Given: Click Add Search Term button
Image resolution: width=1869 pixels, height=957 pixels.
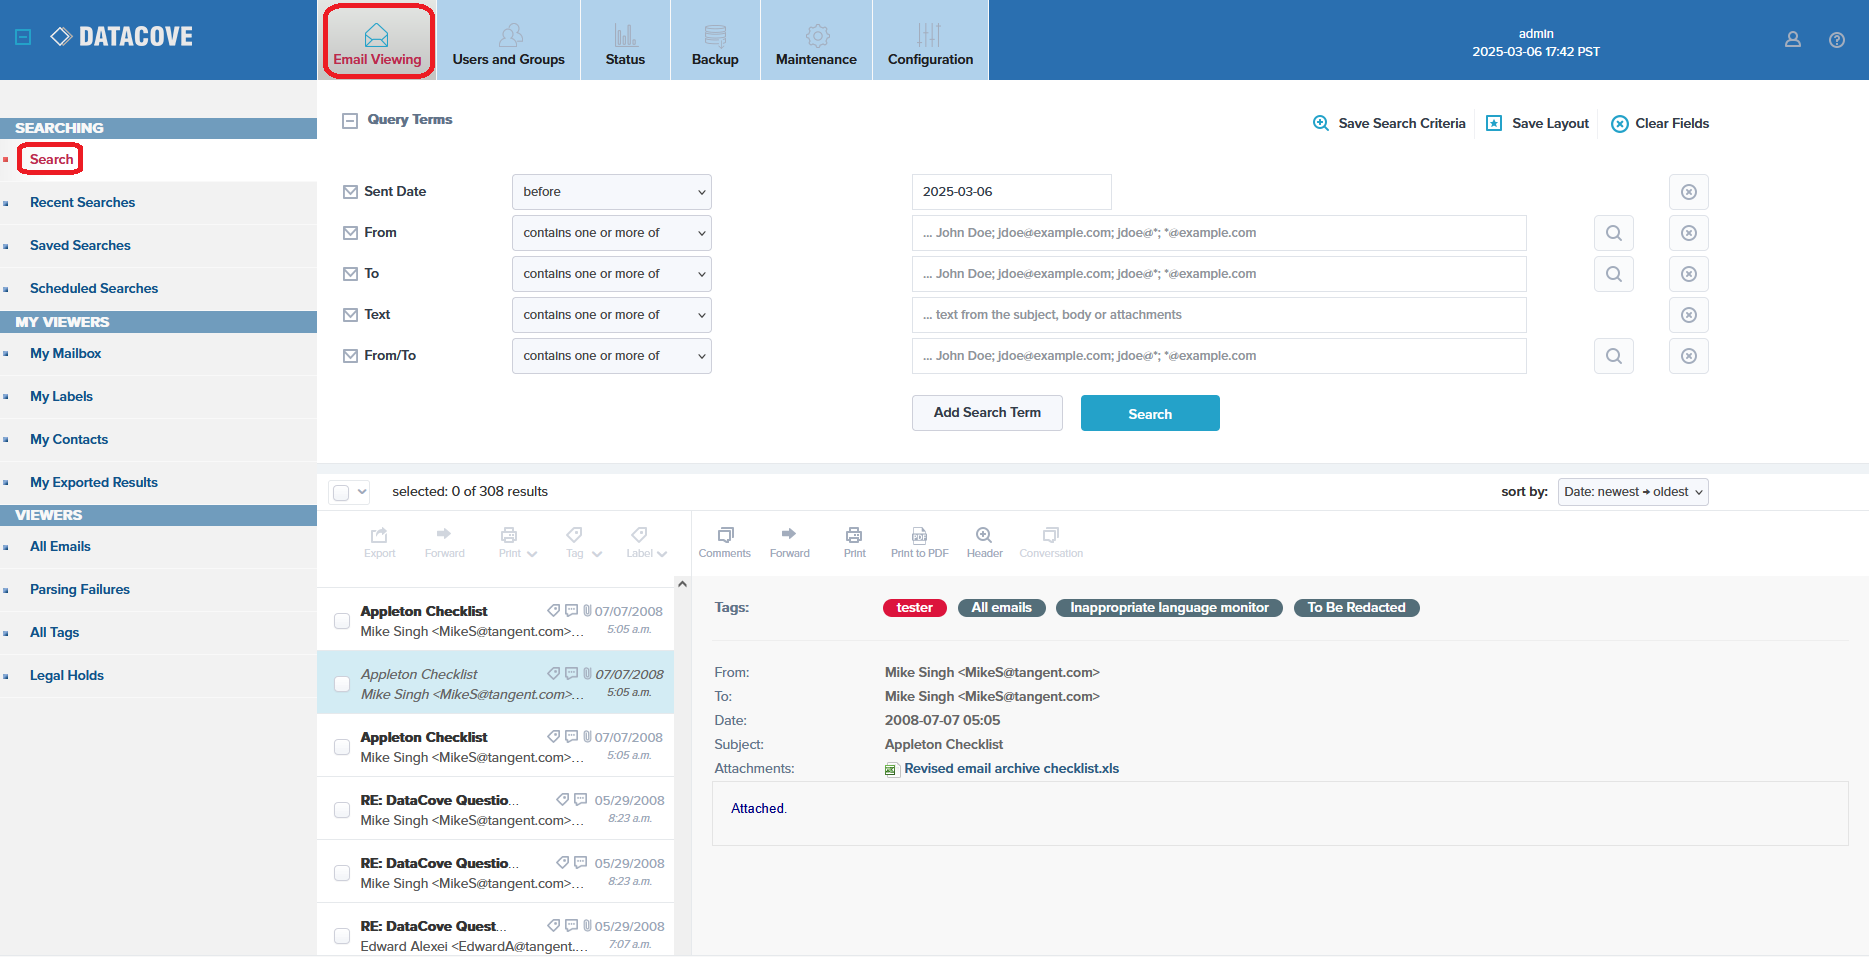Looking at the screenshot, I should [x=987, y=413].
